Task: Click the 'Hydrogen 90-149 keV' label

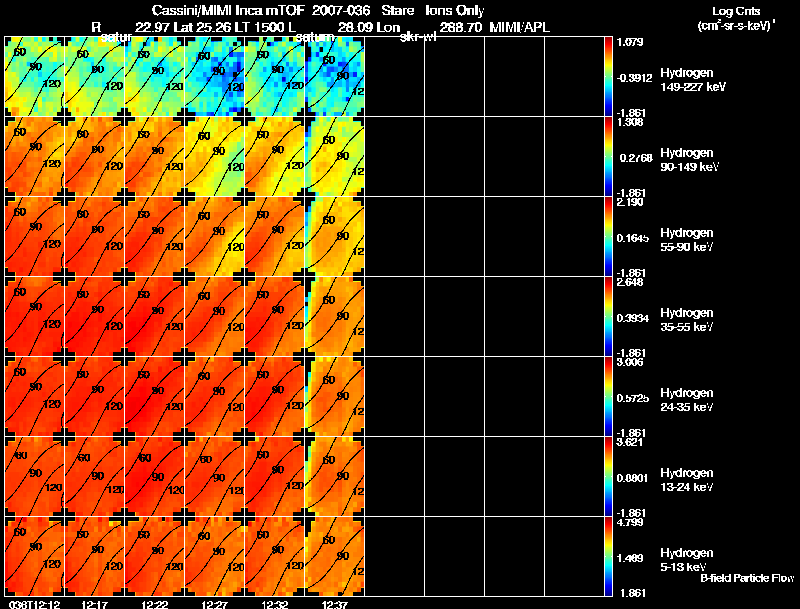Action: coord(690,160)
